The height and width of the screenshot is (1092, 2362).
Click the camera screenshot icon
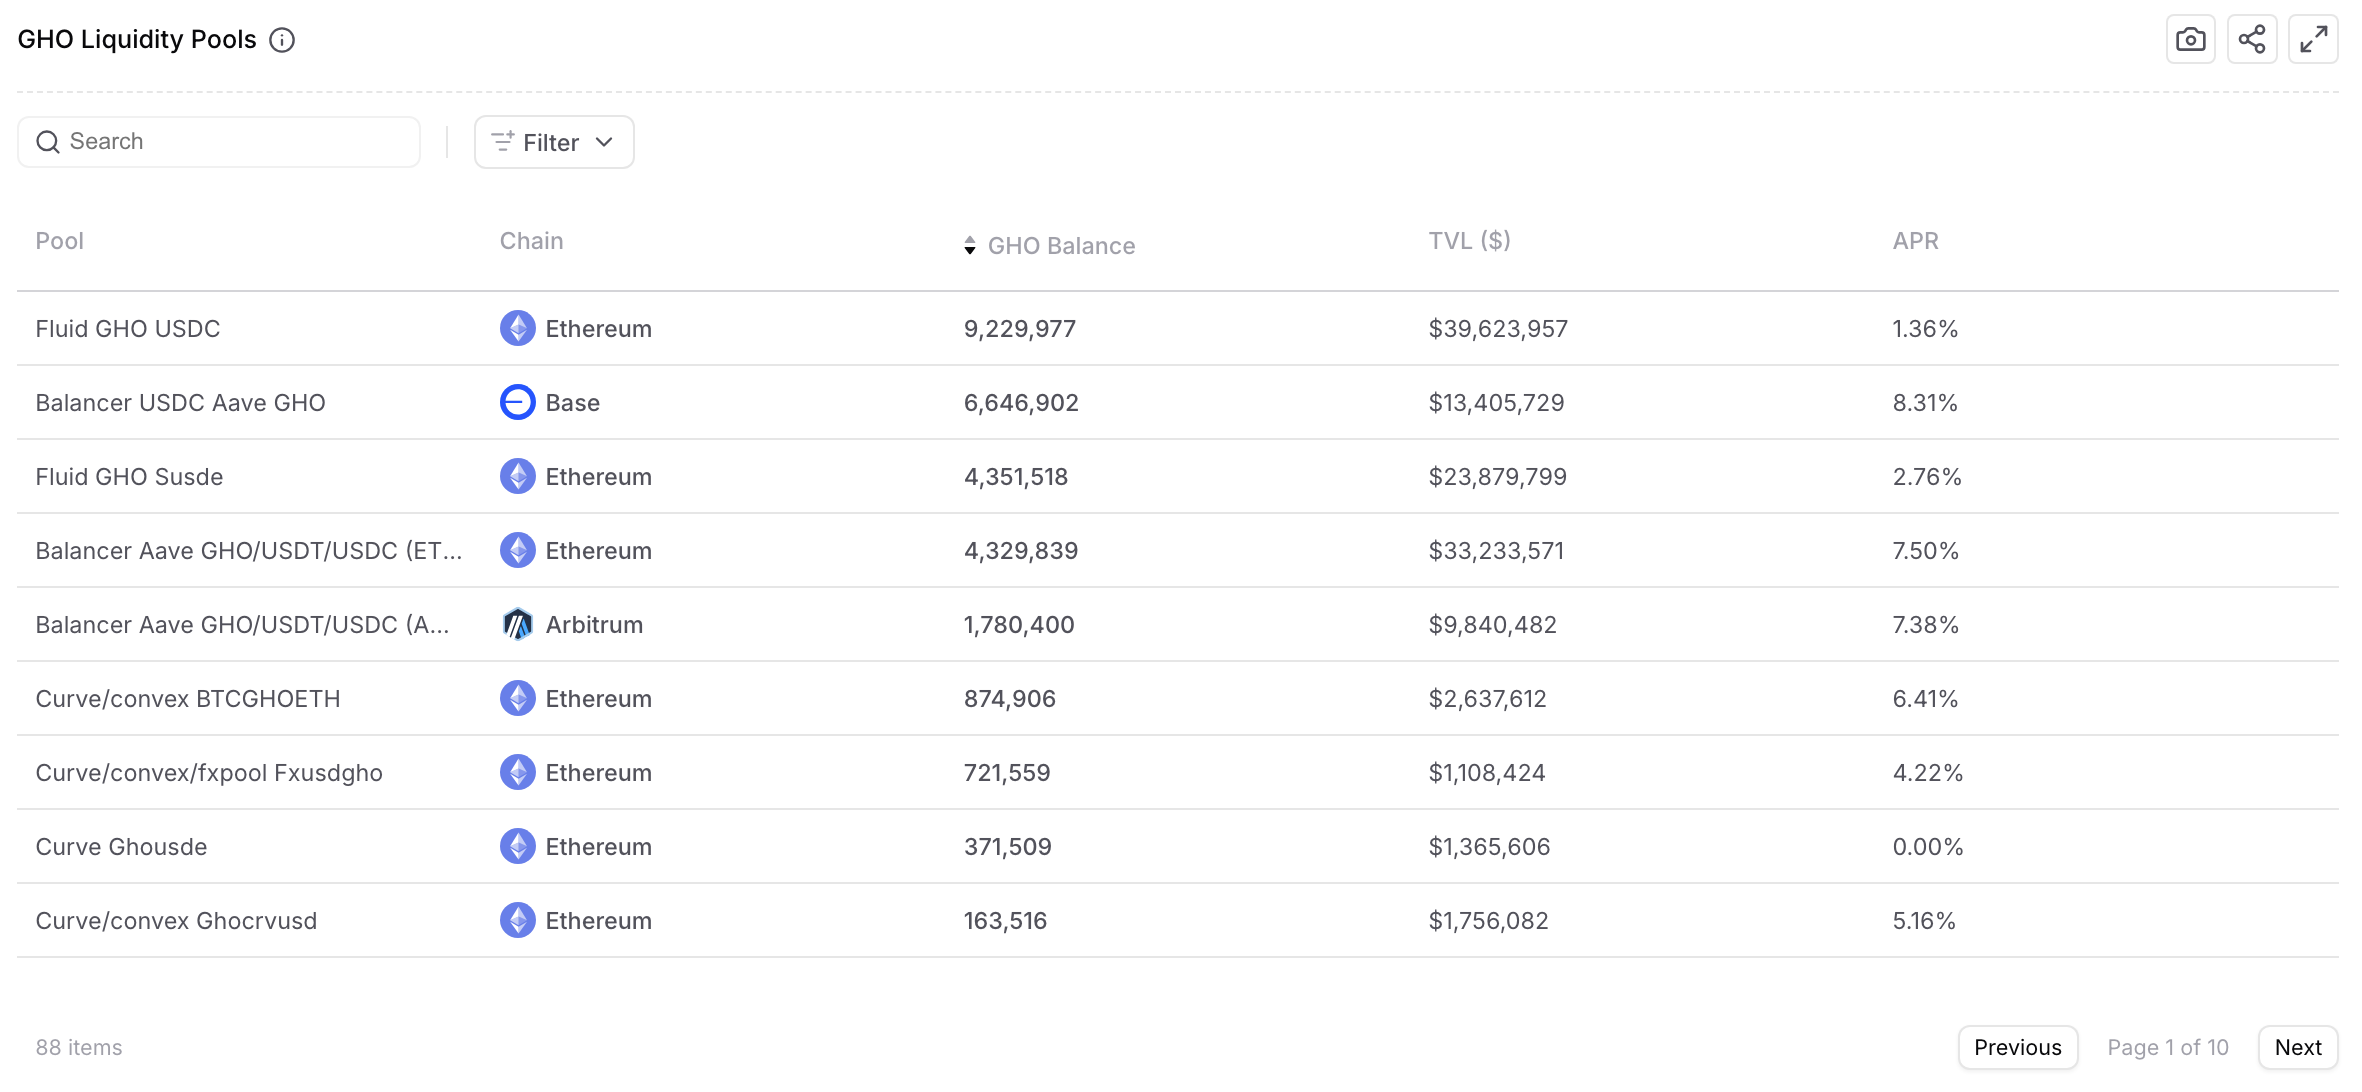(x=2190, y=40)
